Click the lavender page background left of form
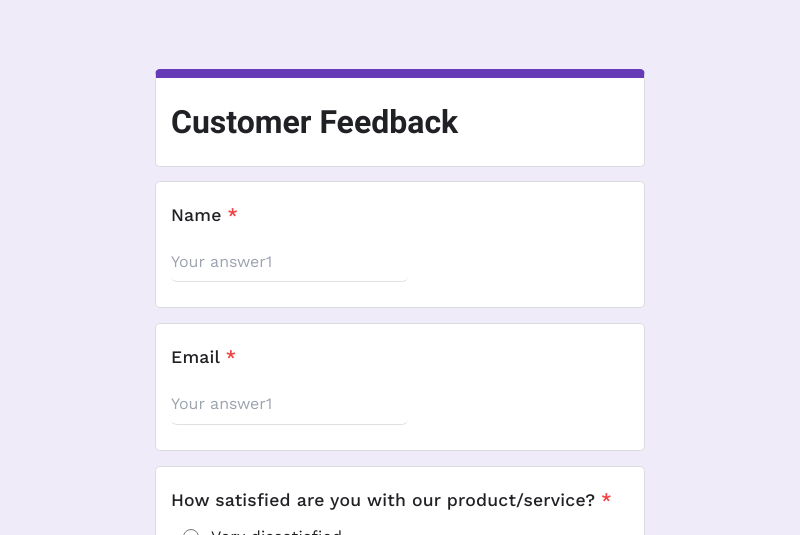The height and width of the screenshot is (535, 800). pyautogui.click(x=75, y=300)
